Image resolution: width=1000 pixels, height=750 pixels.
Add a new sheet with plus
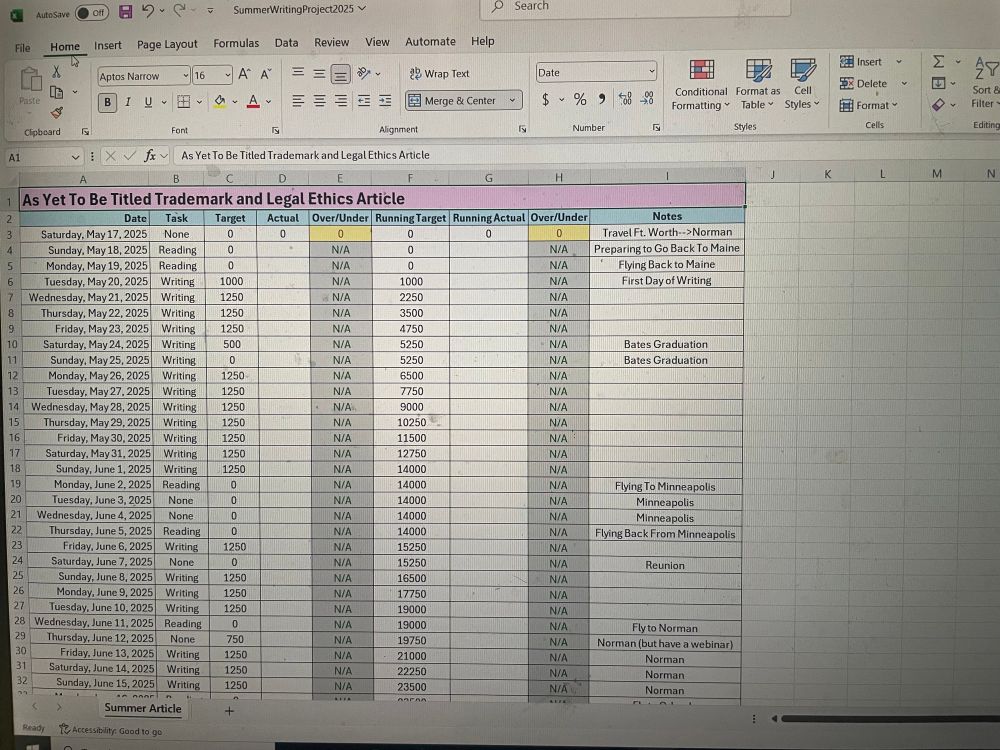coord(229,710)
